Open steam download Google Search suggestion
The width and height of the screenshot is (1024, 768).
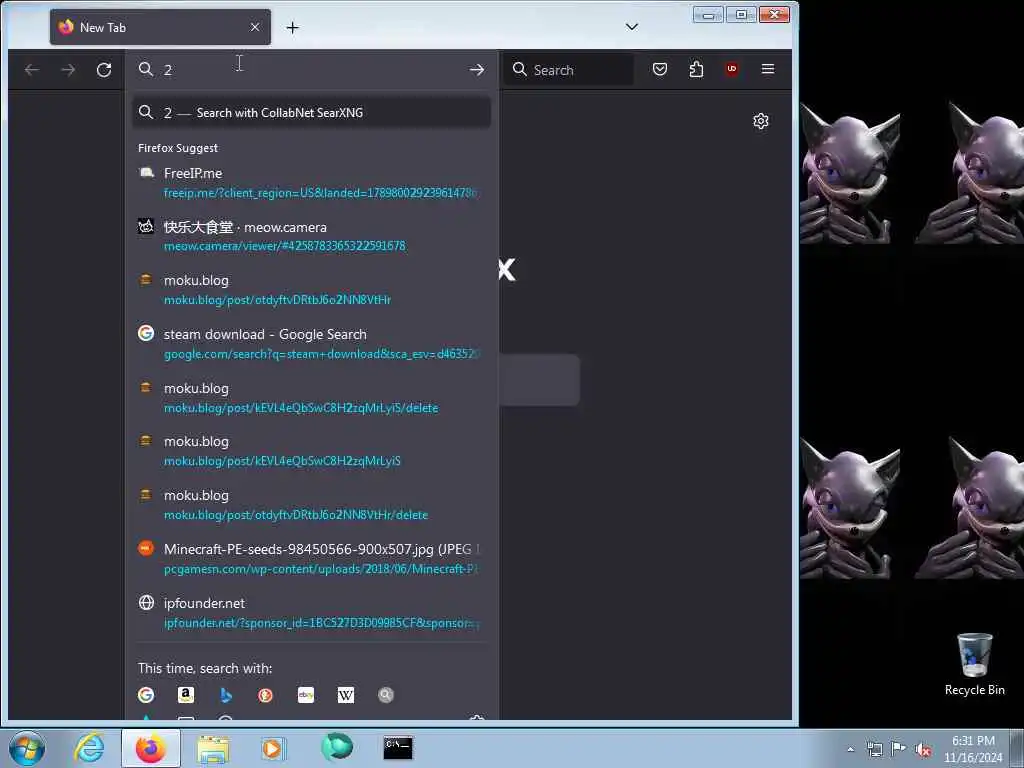point(312,344)
